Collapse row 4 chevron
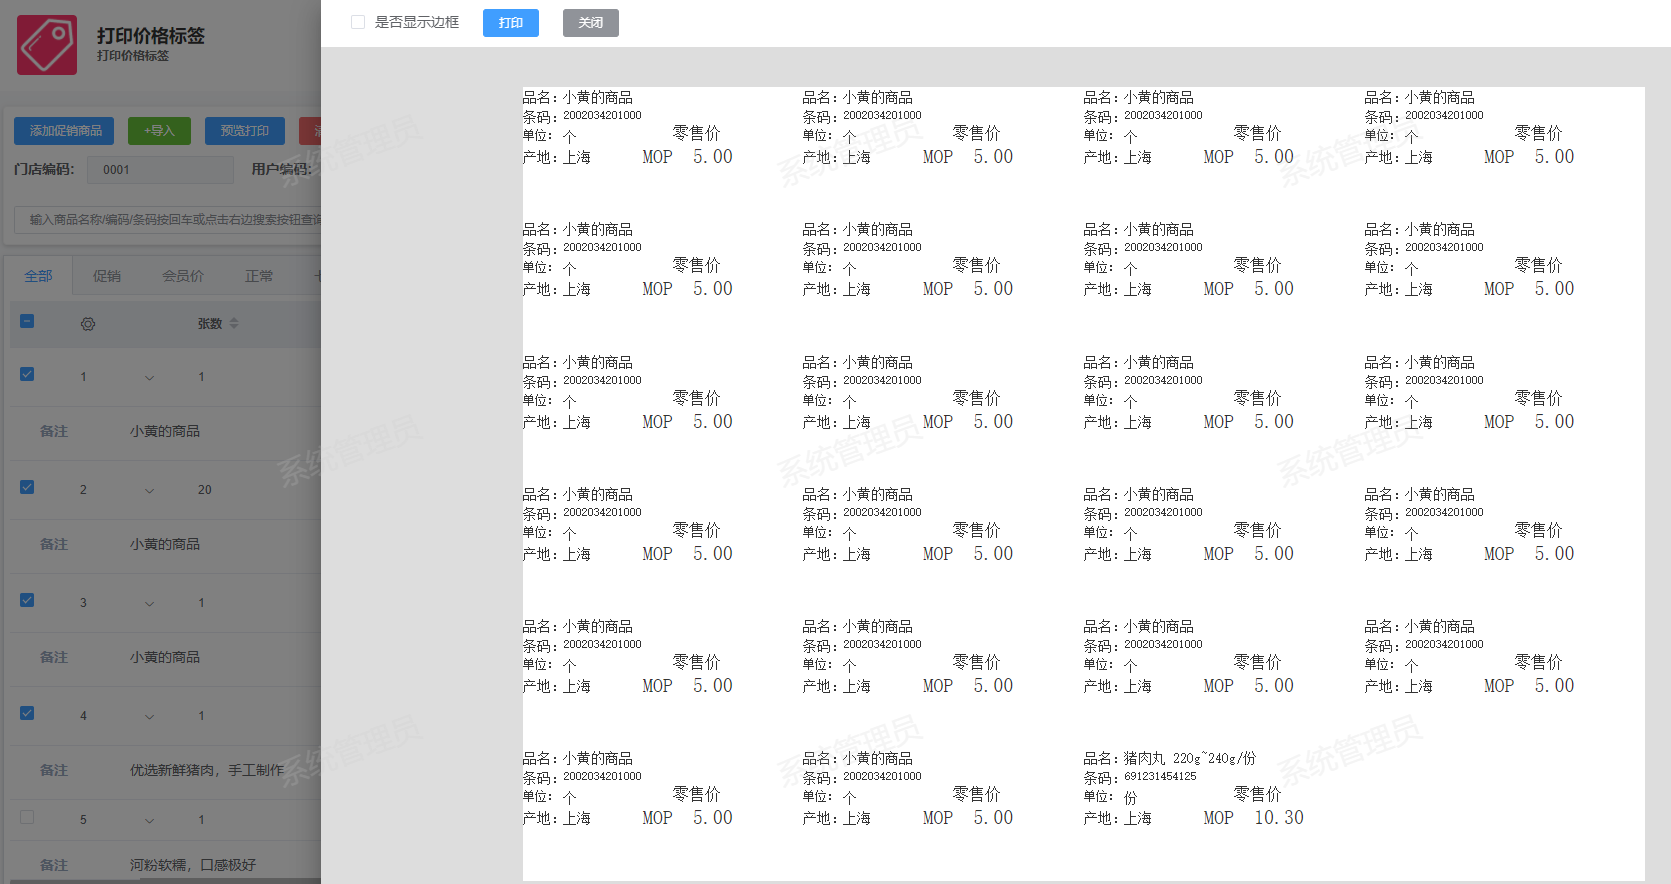This screenshot has height=884, width=1671. (x=149, y=717)
